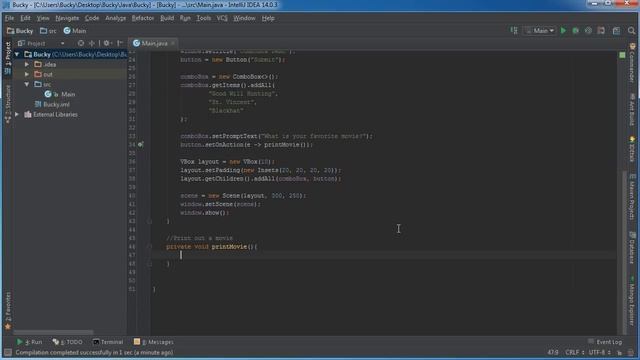The image size is (640, 360).
Task: Open the Tools menu
Action: pos(203,18)
